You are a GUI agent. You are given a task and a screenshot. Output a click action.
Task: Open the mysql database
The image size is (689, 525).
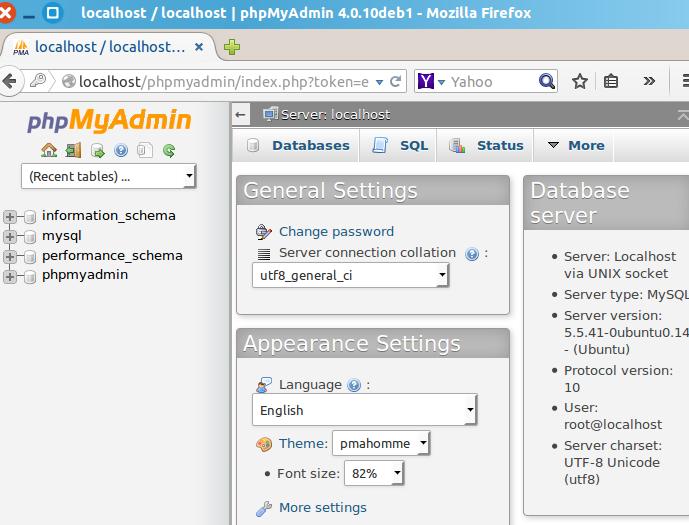click(x=62, y=236)
